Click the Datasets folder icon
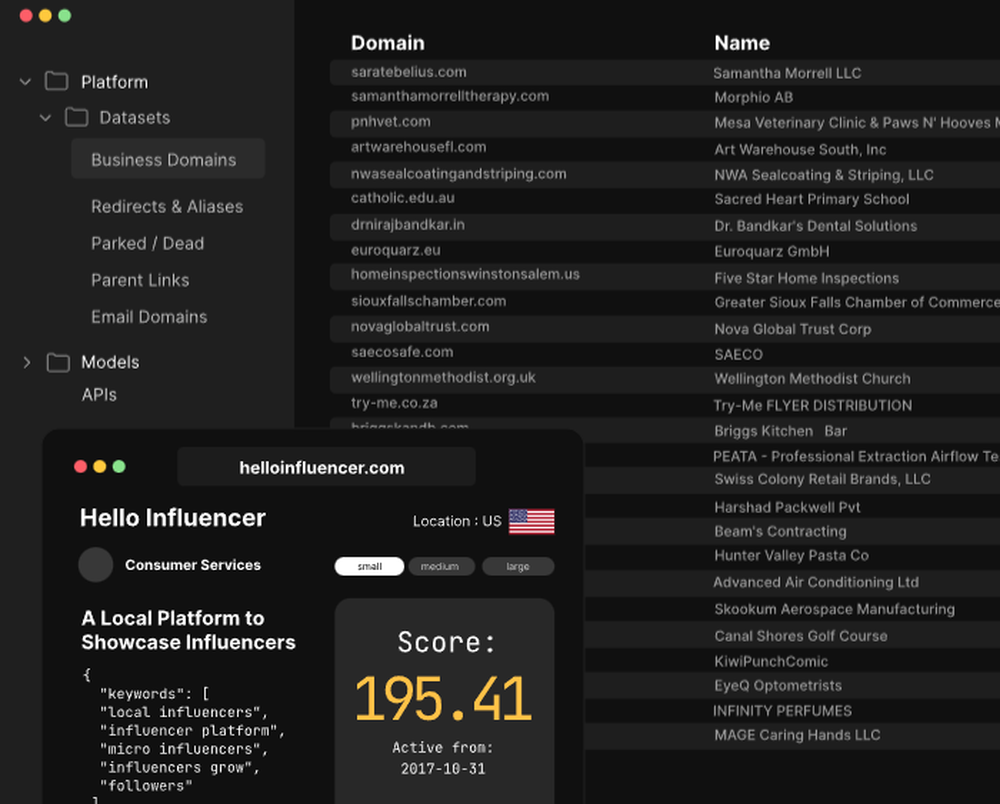 click(77, 117)
